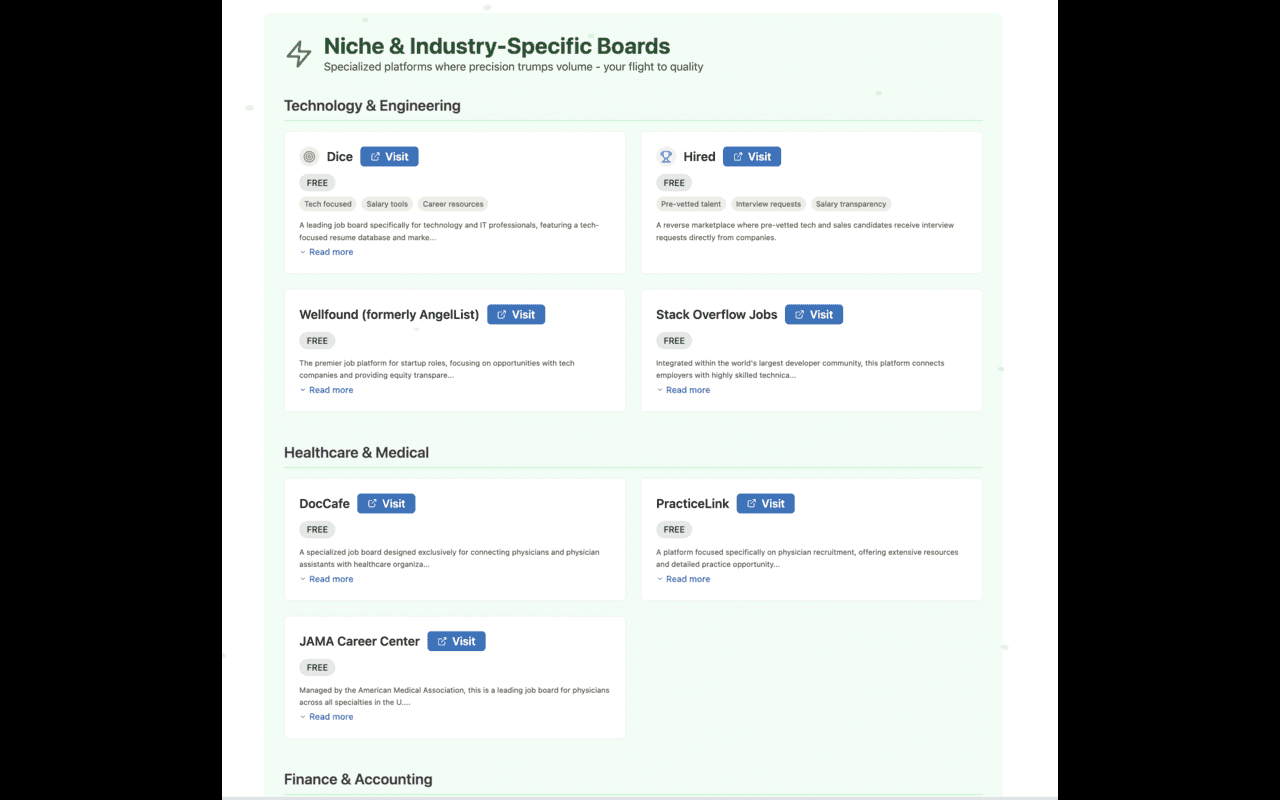1280x800 pixels.
Task: Click Visit for Wellfound (formerly AngelList)
Action: click(x=516, y=315)
